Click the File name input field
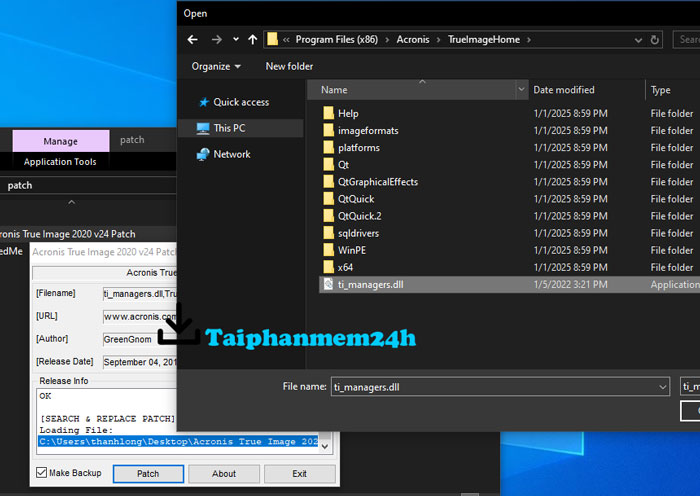Image resolution: width=700 pixels, height=496 pixels. [495, 387]
